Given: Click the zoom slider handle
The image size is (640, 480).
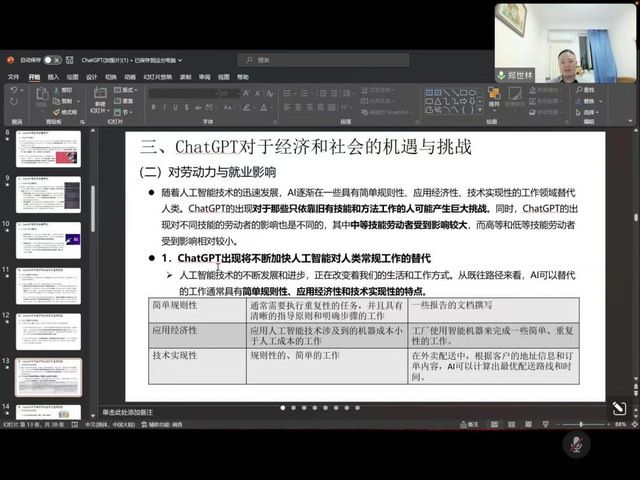Looking at the screenshot, I should pos(581,424).
